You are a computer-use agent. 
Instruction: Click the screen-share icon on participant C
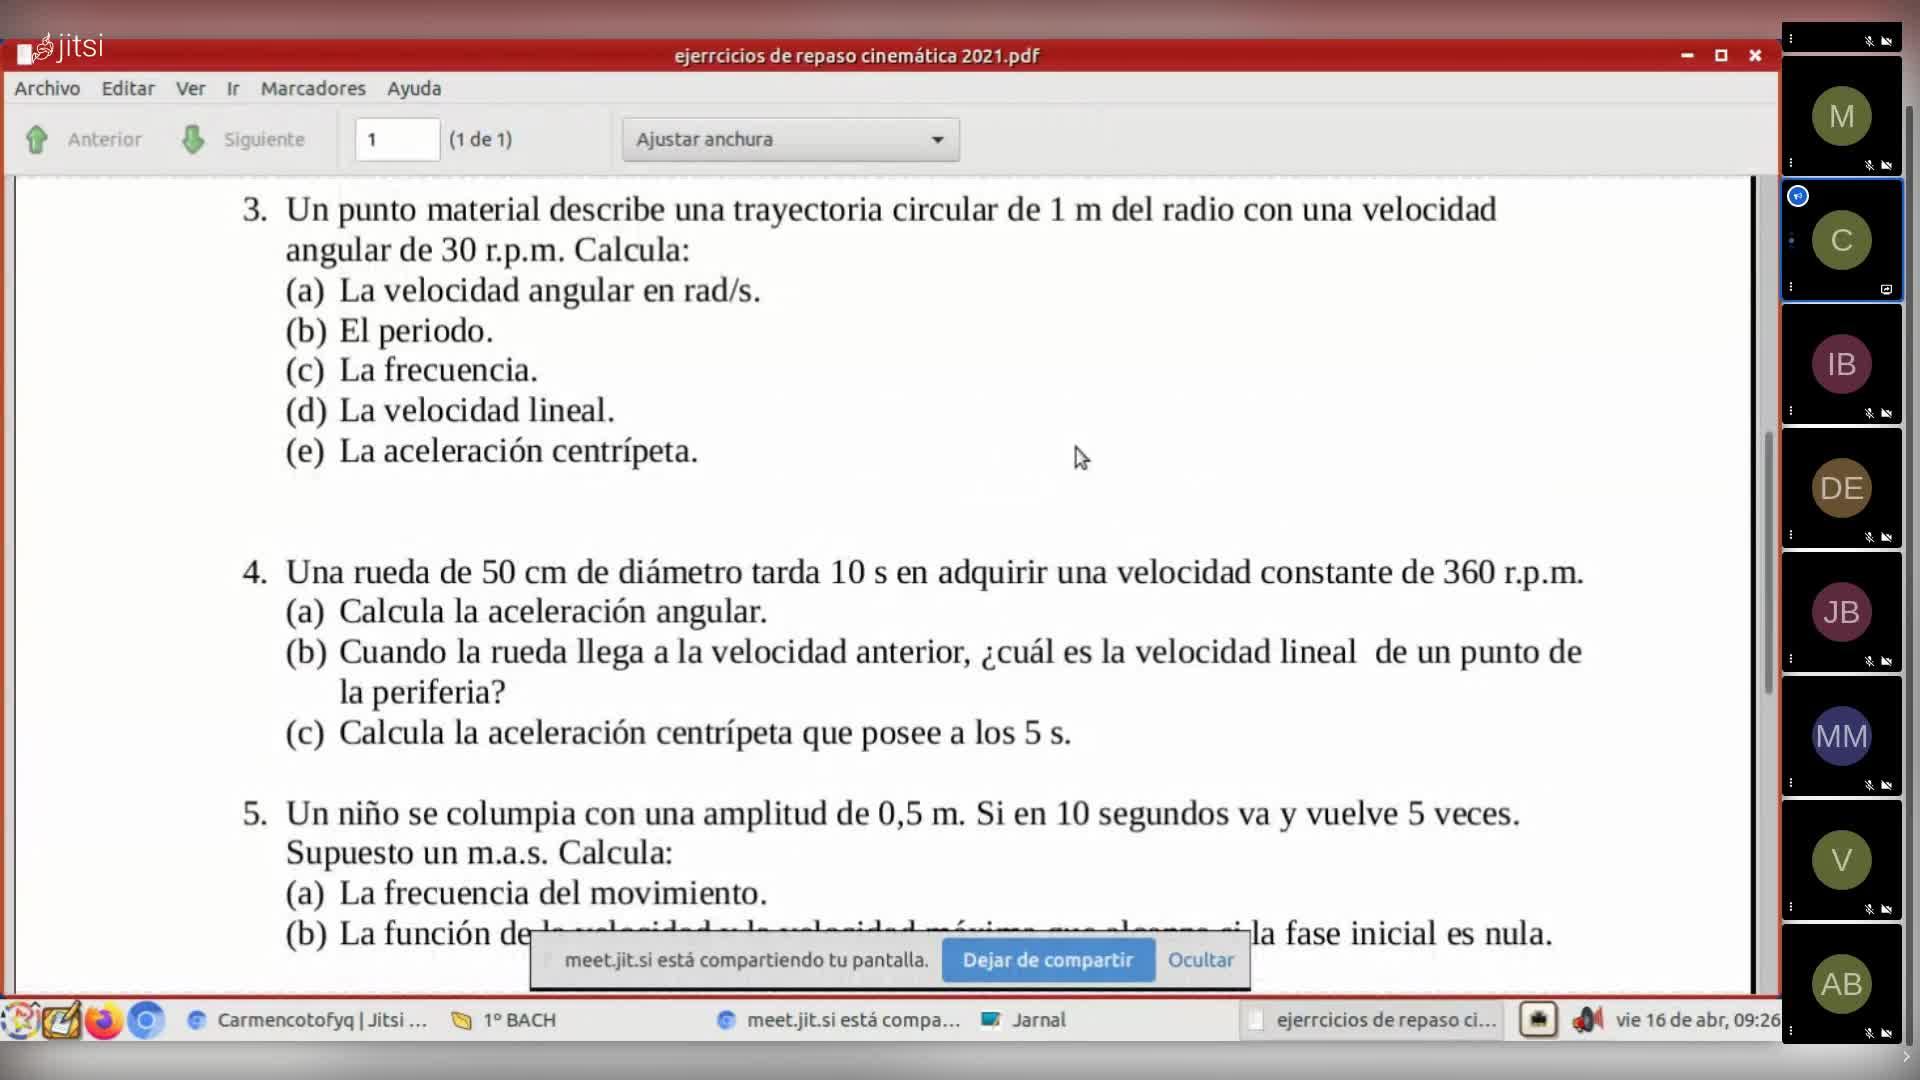(x=1886, y=289)
